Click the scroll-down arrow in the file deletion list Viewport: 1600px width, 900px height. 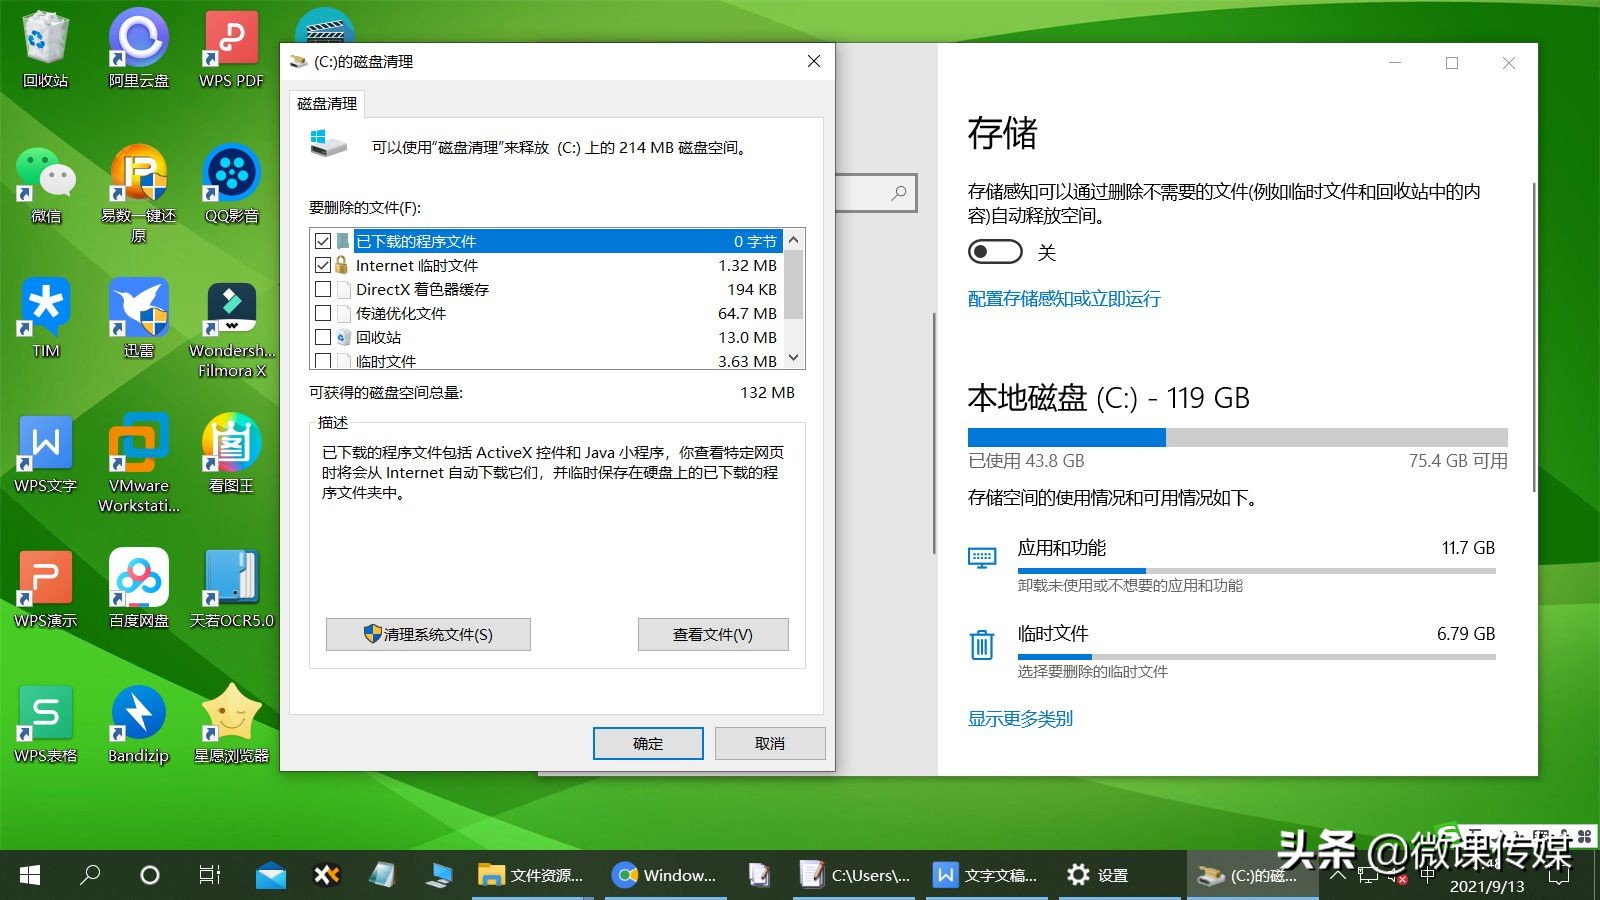792,358
